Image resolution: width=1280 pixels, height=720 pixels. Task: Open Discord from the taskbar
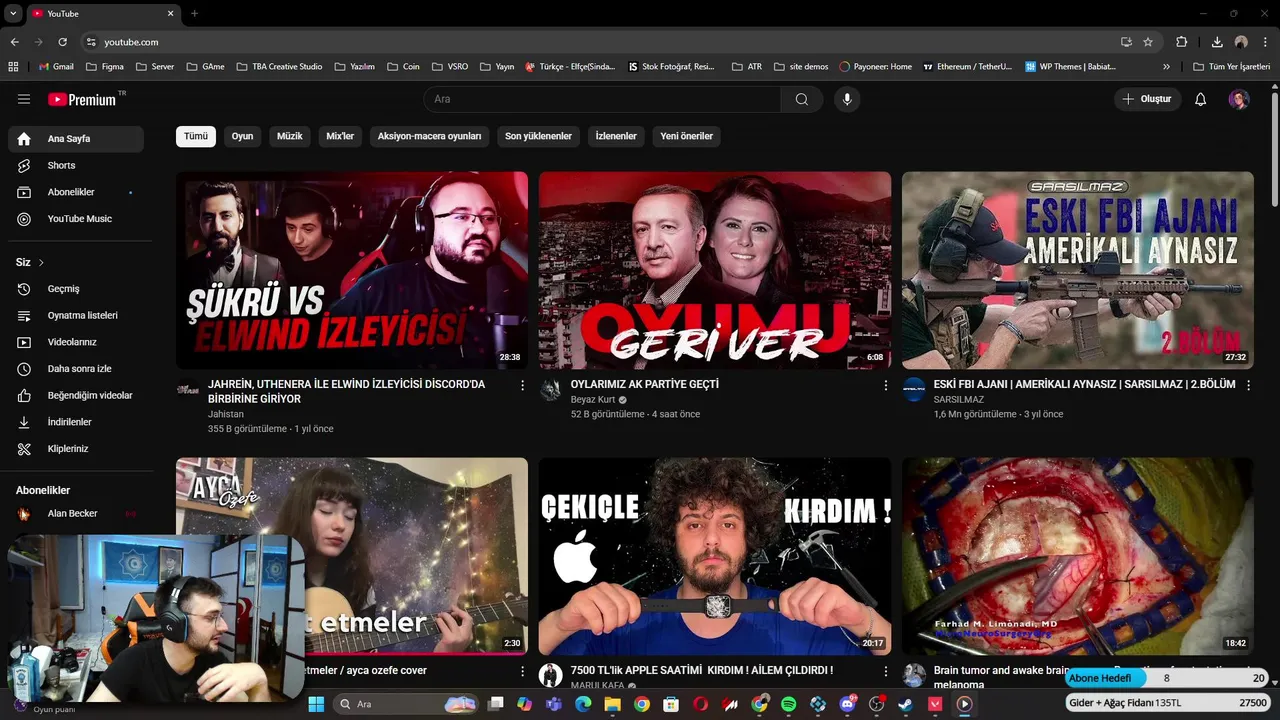847,704
